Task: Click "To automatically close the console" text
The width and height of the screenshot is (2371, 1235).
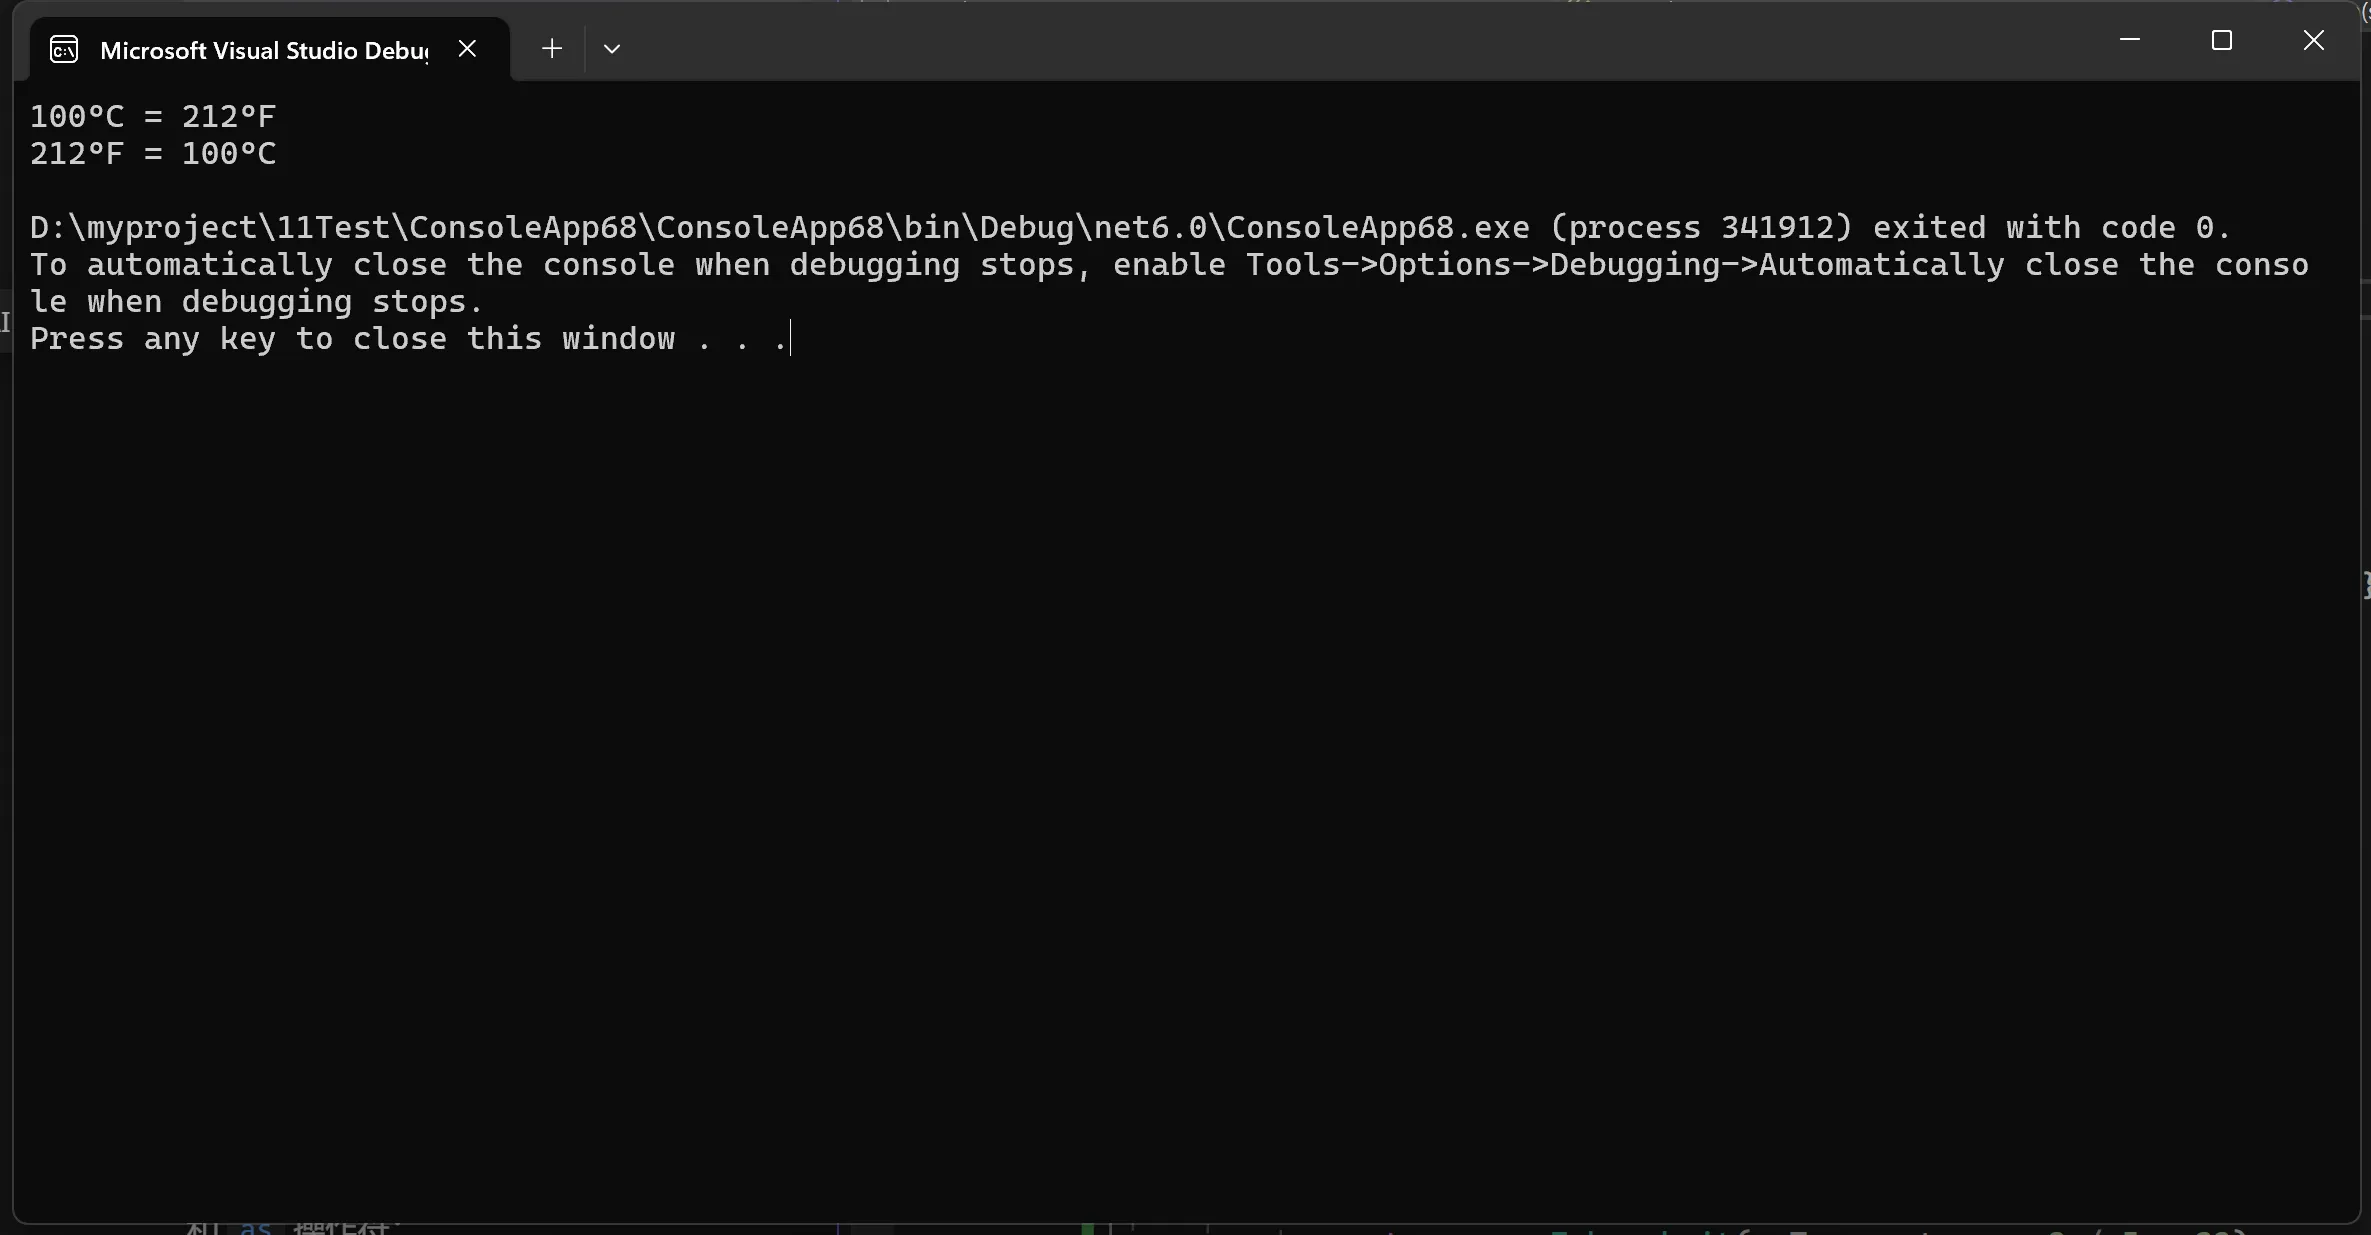Action: (x=350, y=265)
